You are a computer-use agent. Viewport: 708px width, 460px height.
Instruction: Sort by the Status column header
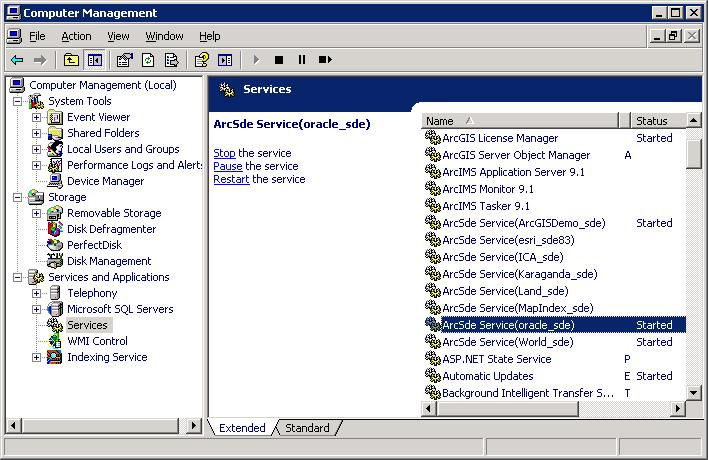tap(658, 121)
